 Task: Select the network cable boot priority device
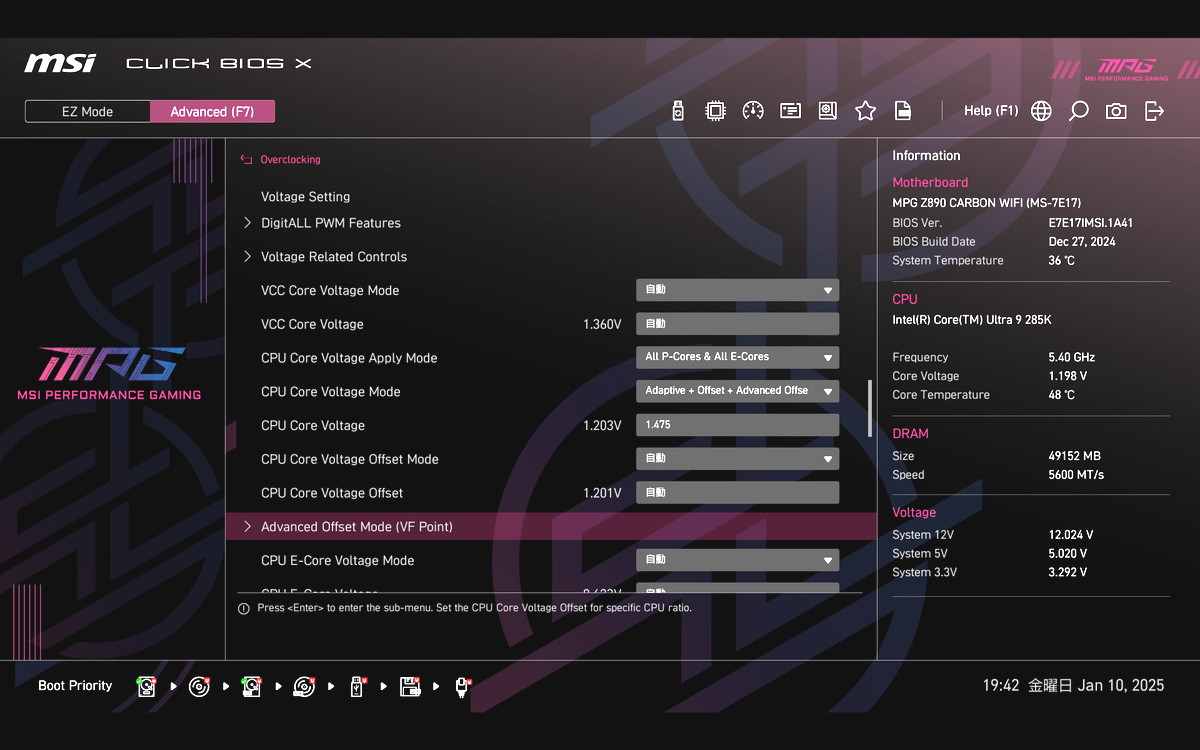click(x=462, y=686)
